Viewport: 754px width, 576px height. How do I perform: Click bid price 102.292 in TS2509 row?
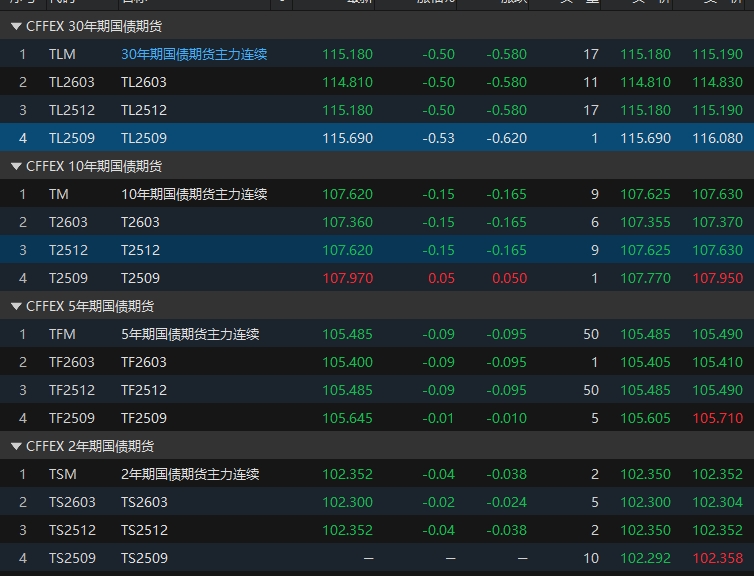pos(645,558)
